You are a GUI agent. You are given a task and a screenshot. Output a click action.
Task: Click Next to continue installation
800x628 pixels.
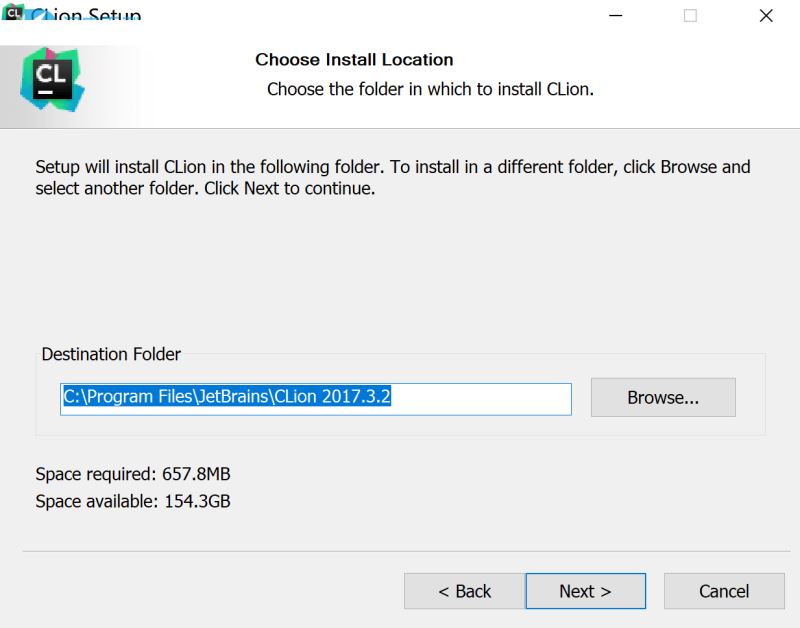585,591
